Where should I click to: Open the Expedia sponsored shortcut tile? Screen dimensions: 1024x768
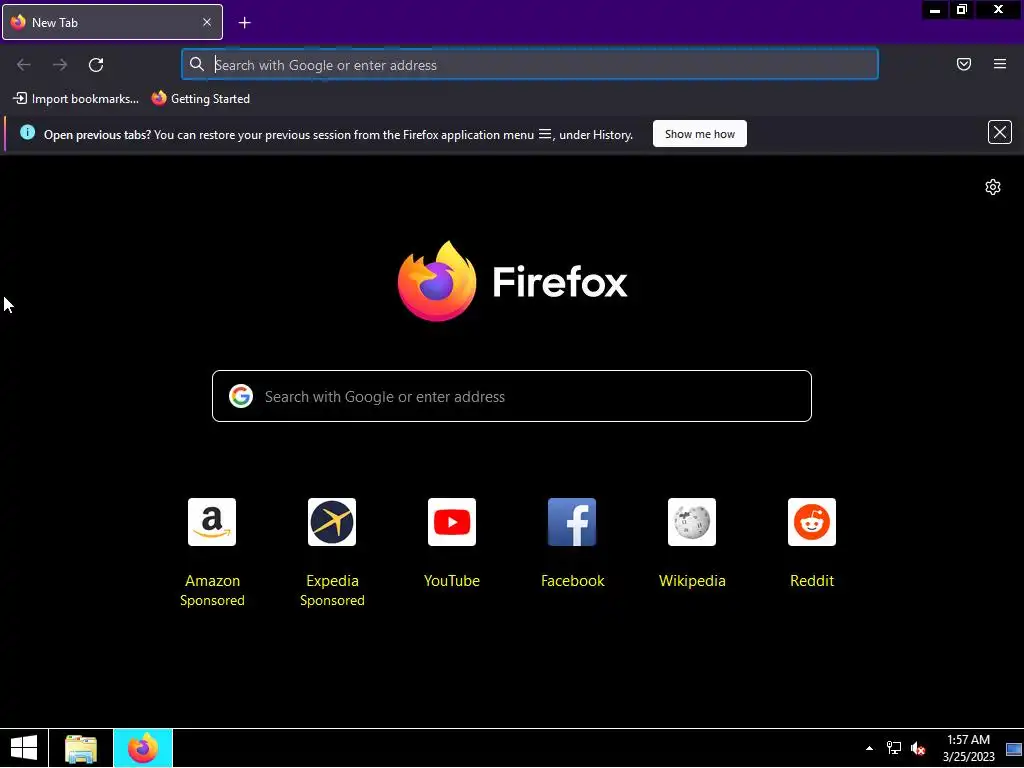point(332,522)
